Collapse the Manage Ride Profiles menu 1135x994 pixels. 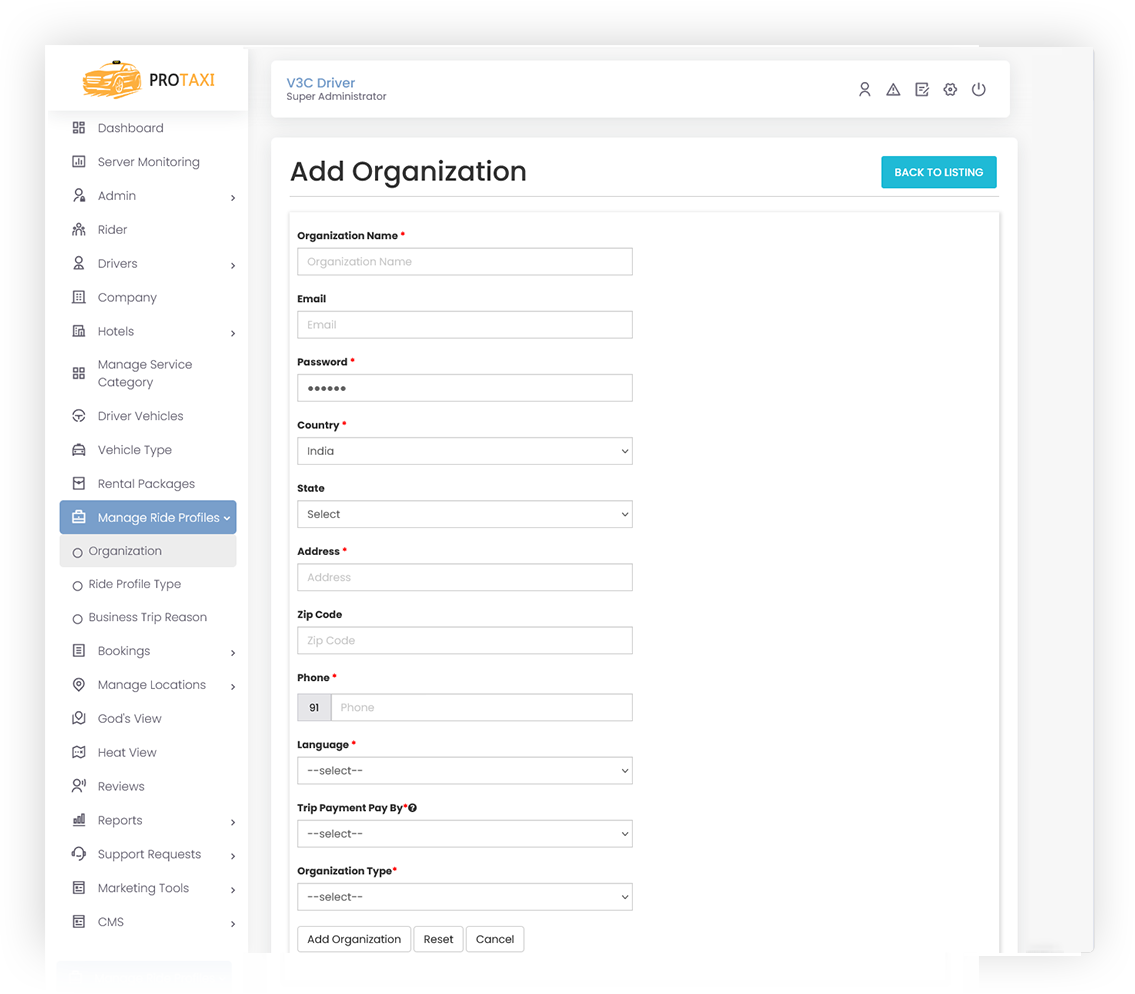[148, 517]
